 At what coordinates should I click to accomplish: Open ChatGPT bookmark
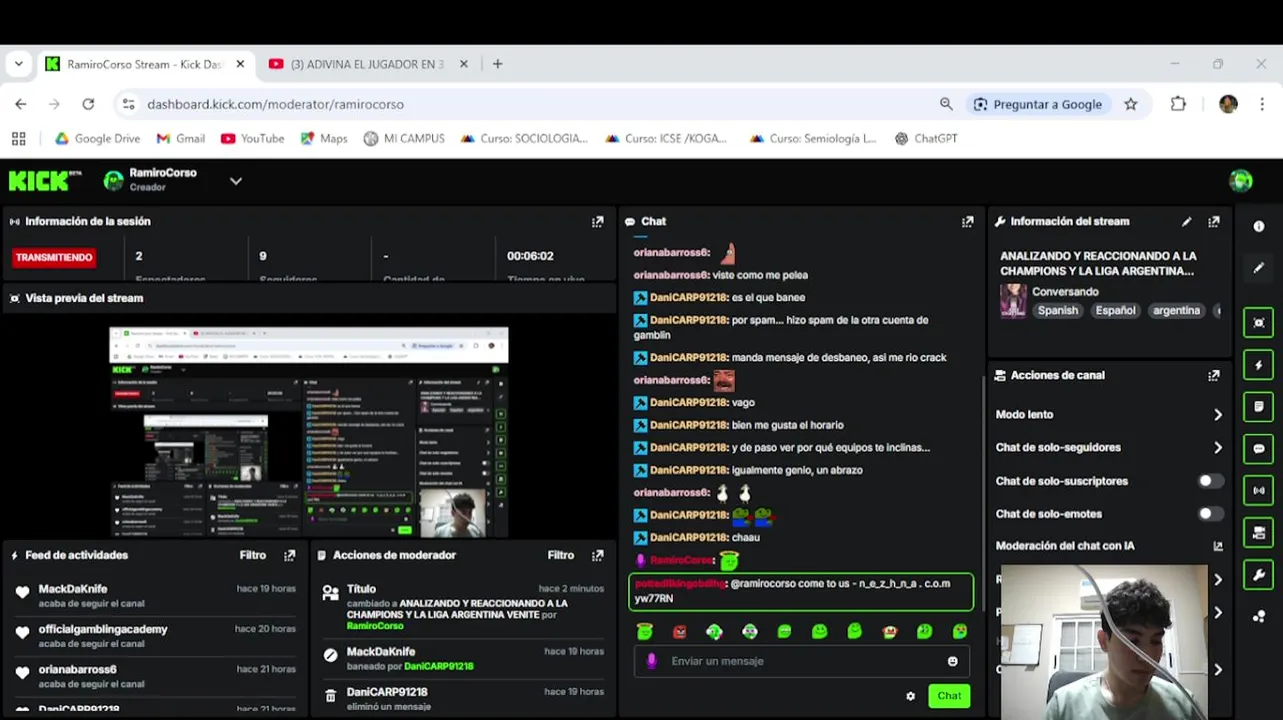[x=926, y=139]
